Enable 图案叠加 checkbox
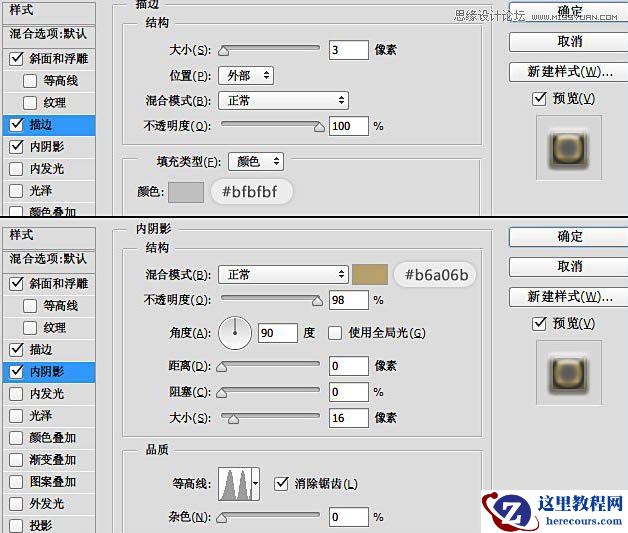The height and width of the screenshot is (533, 628). (x=16, y=482)
